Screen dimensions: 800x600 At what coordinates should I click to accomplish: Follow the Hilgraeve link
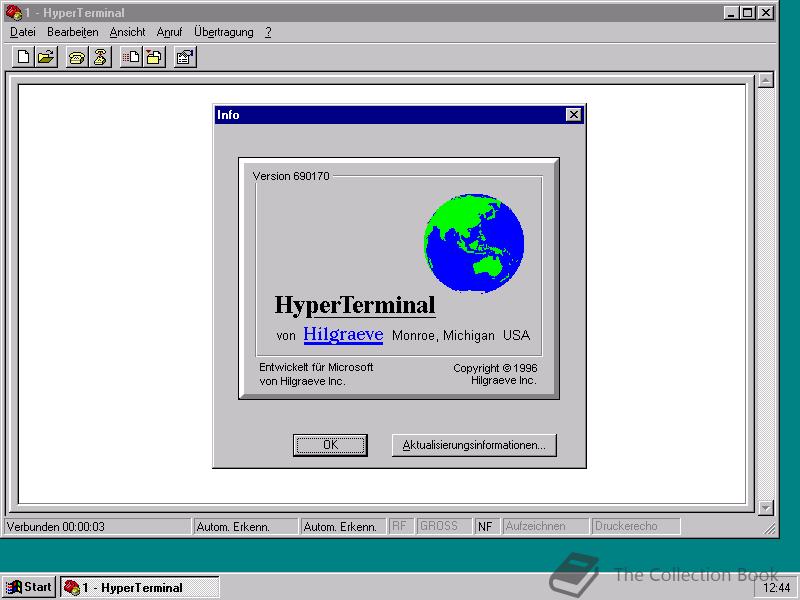343,335
